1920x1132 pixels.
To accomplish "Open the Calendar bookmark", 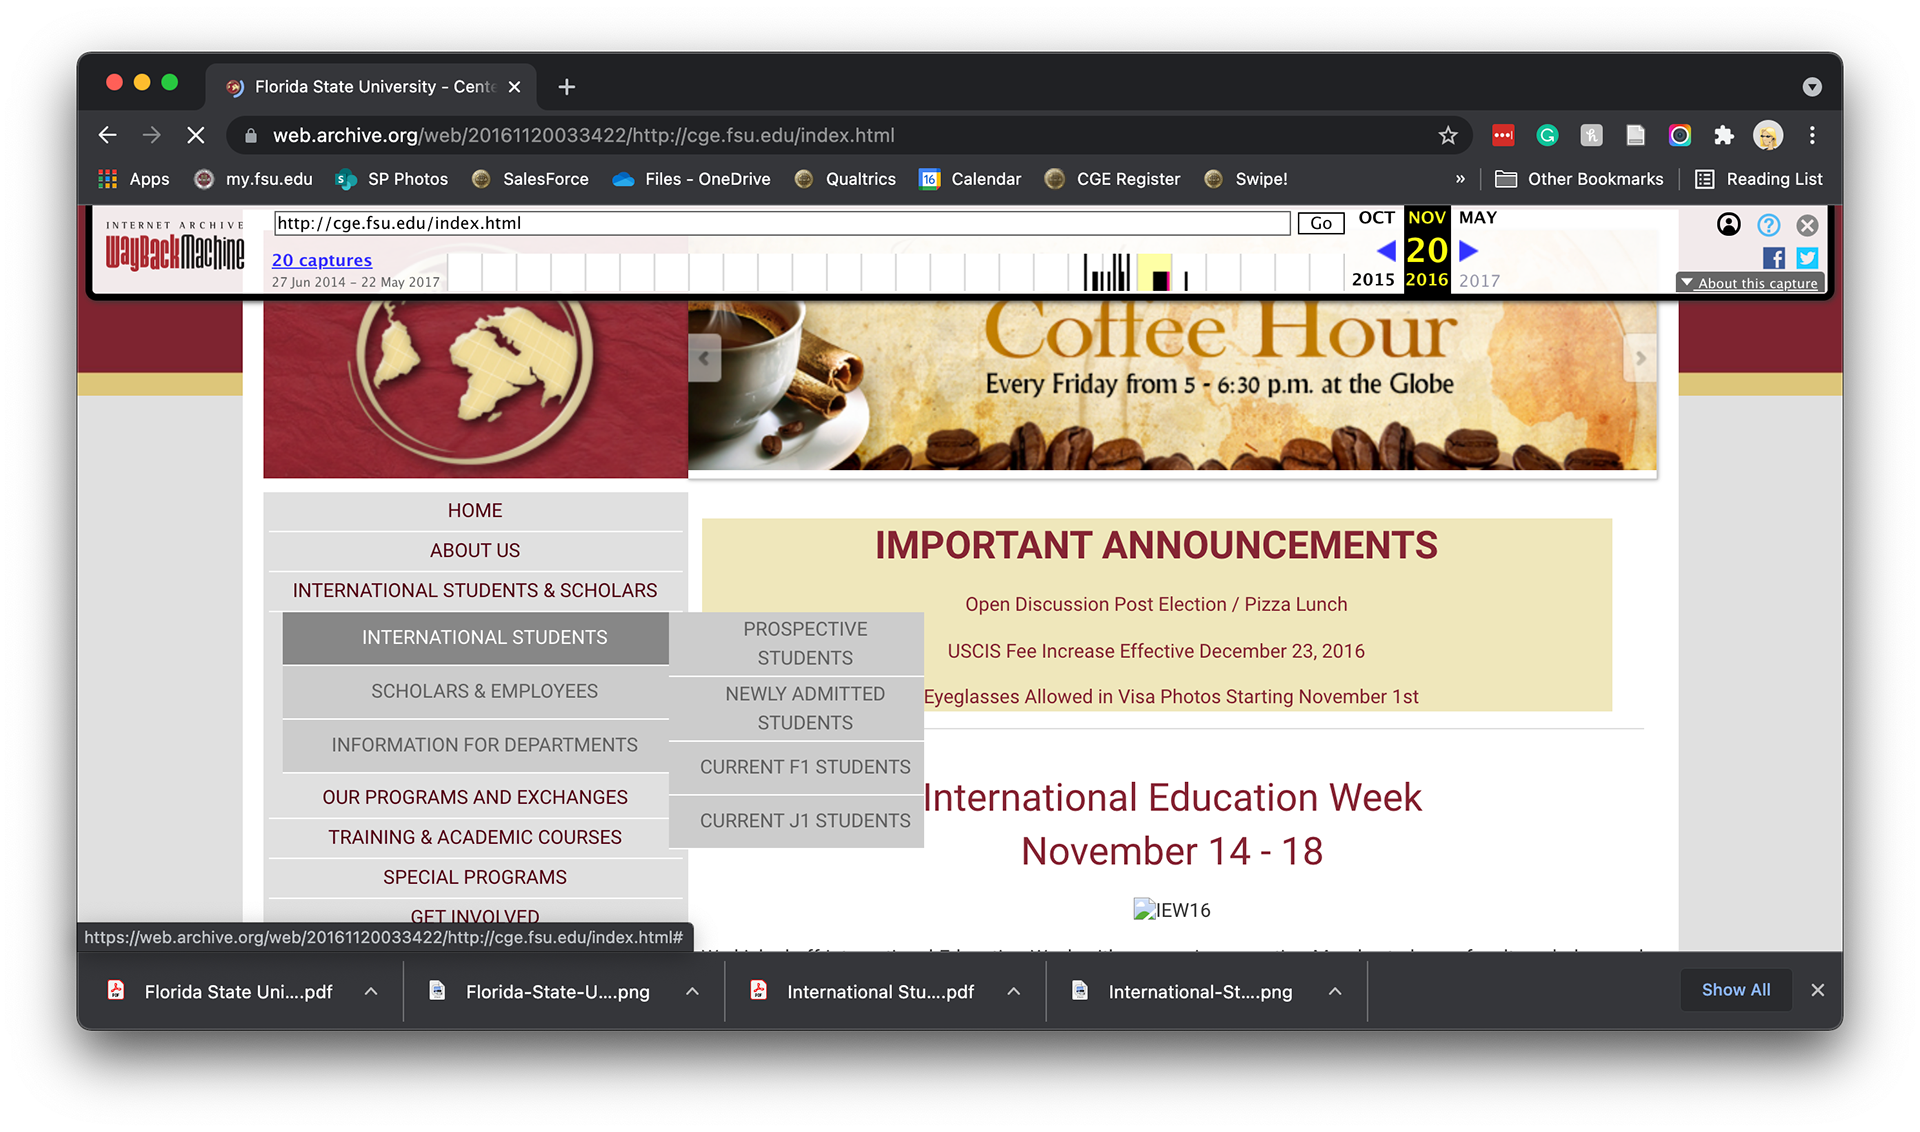I will [x=970, y=179].
